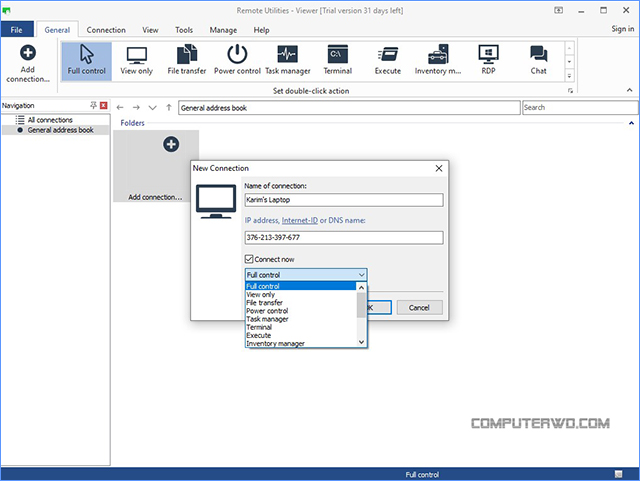Click the status bar icon at right

coord(619,474)
